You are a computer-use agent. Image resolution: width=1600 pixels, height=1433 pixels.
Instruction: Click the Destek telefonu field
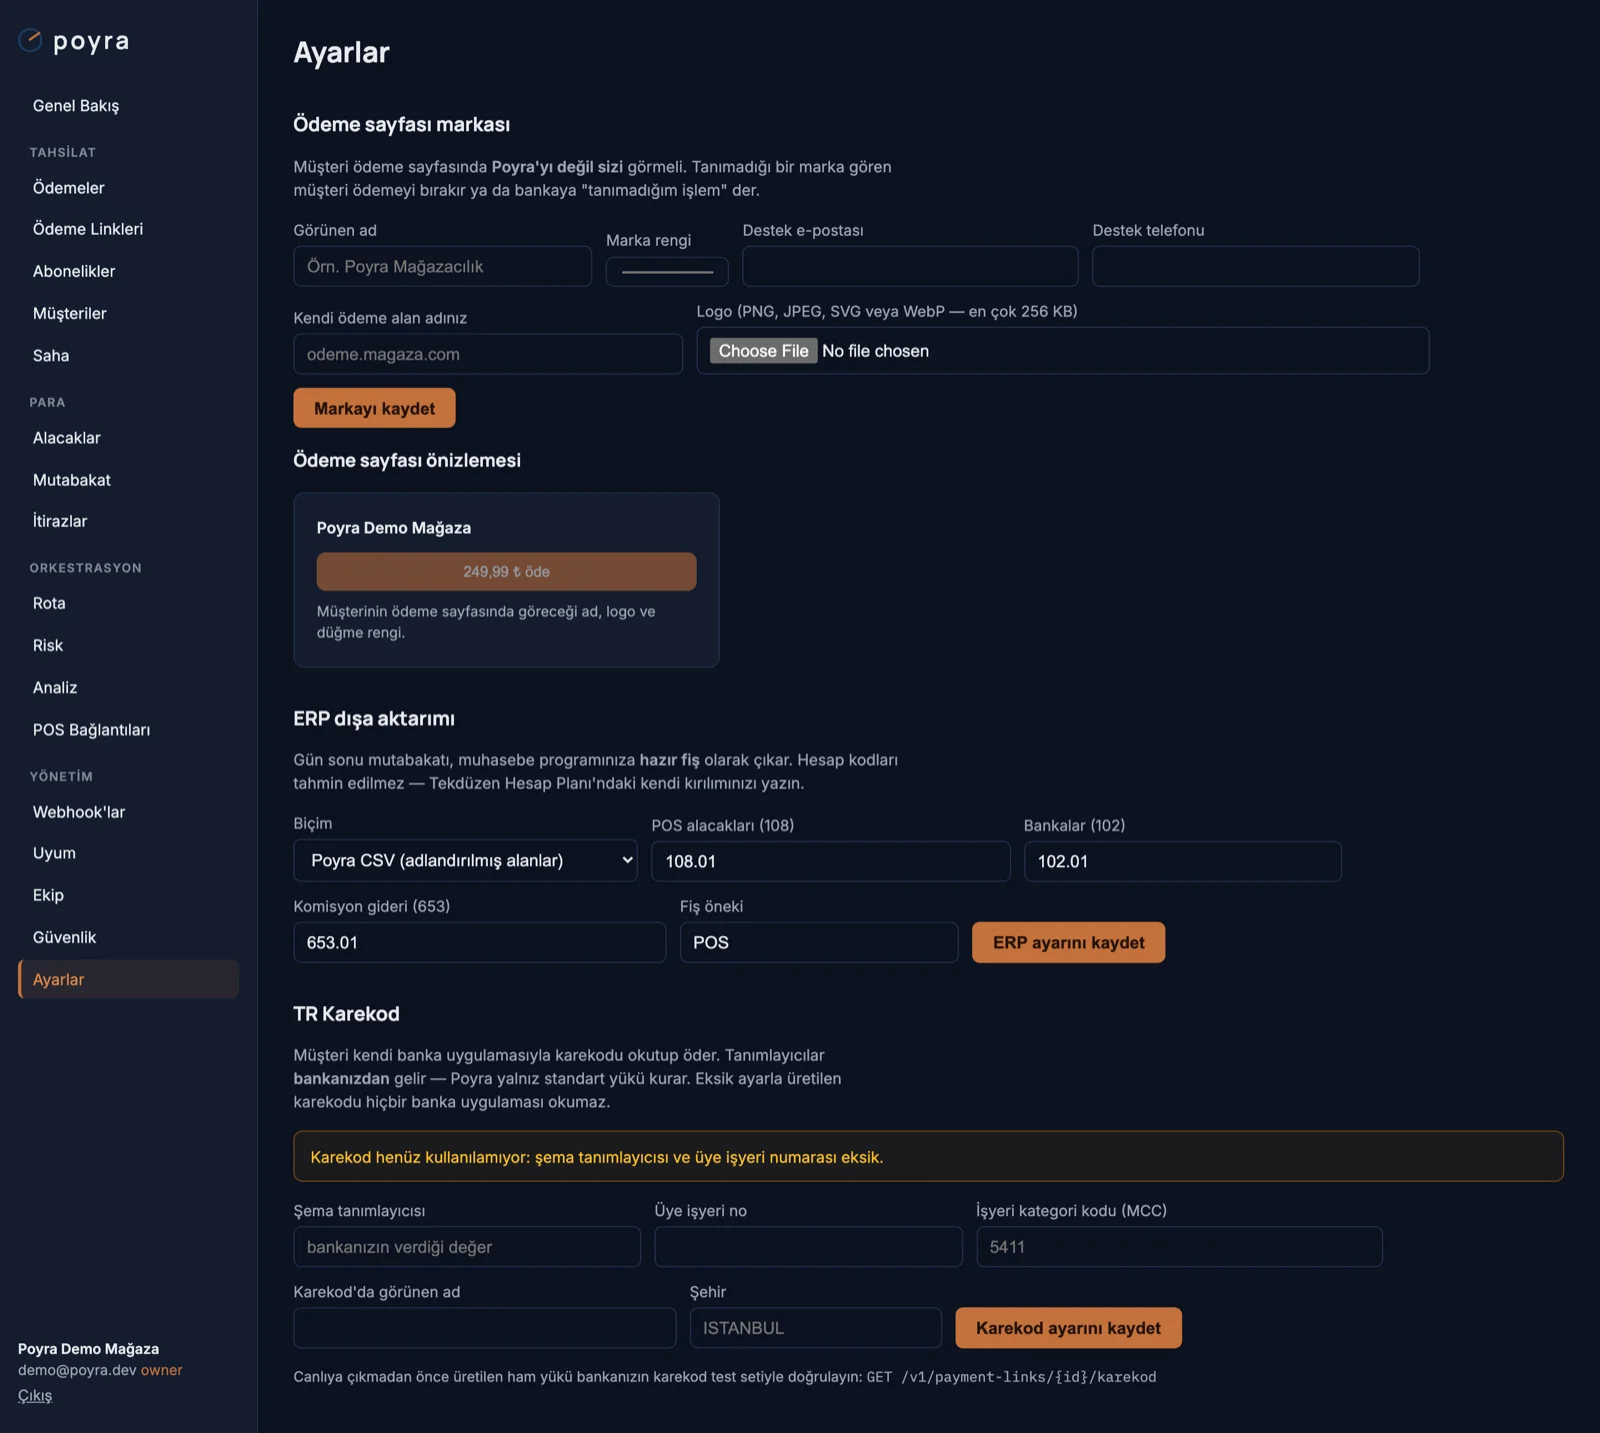pos(1255,266)
